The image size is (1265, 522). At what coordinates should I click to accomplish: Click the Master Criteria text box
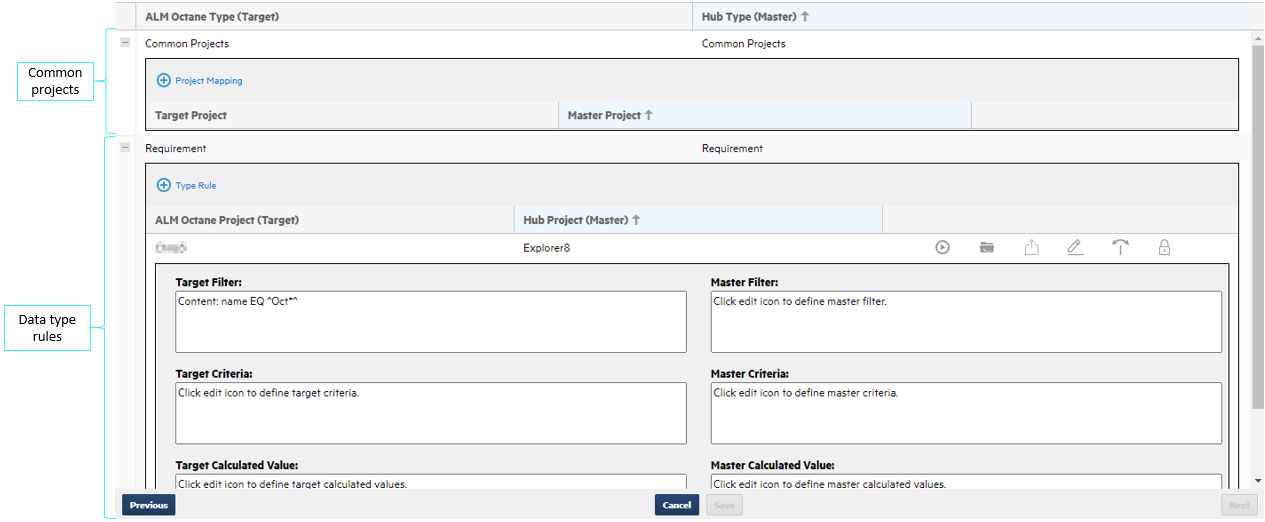(x=966, y=413)
